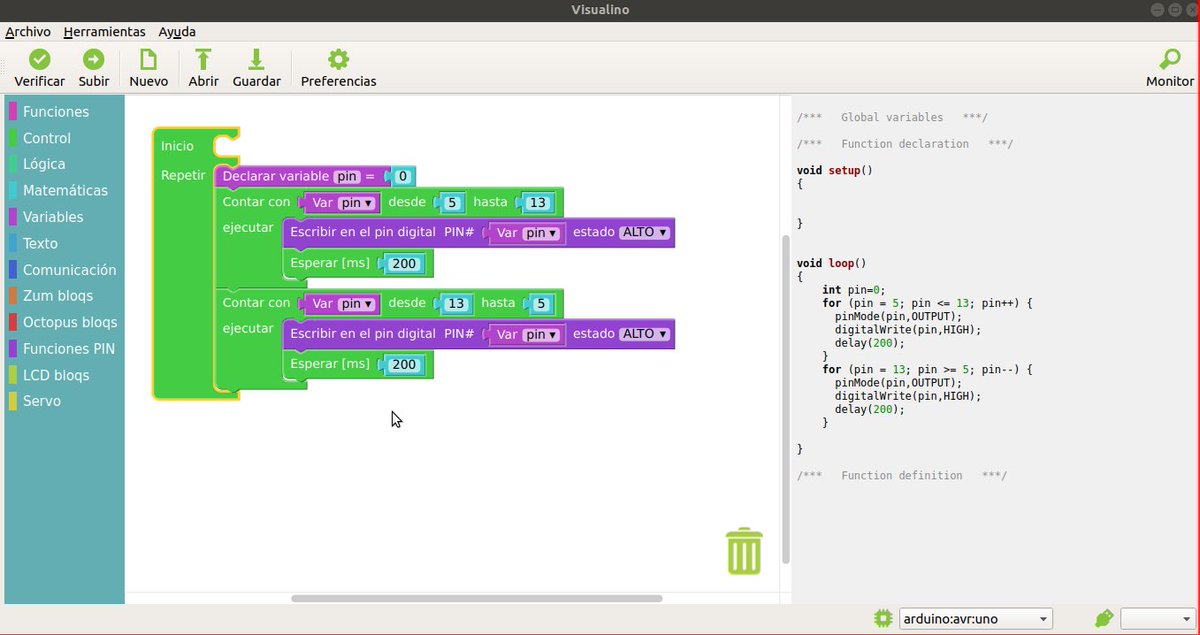Open the Herramientas menu

tap(104, 32)
